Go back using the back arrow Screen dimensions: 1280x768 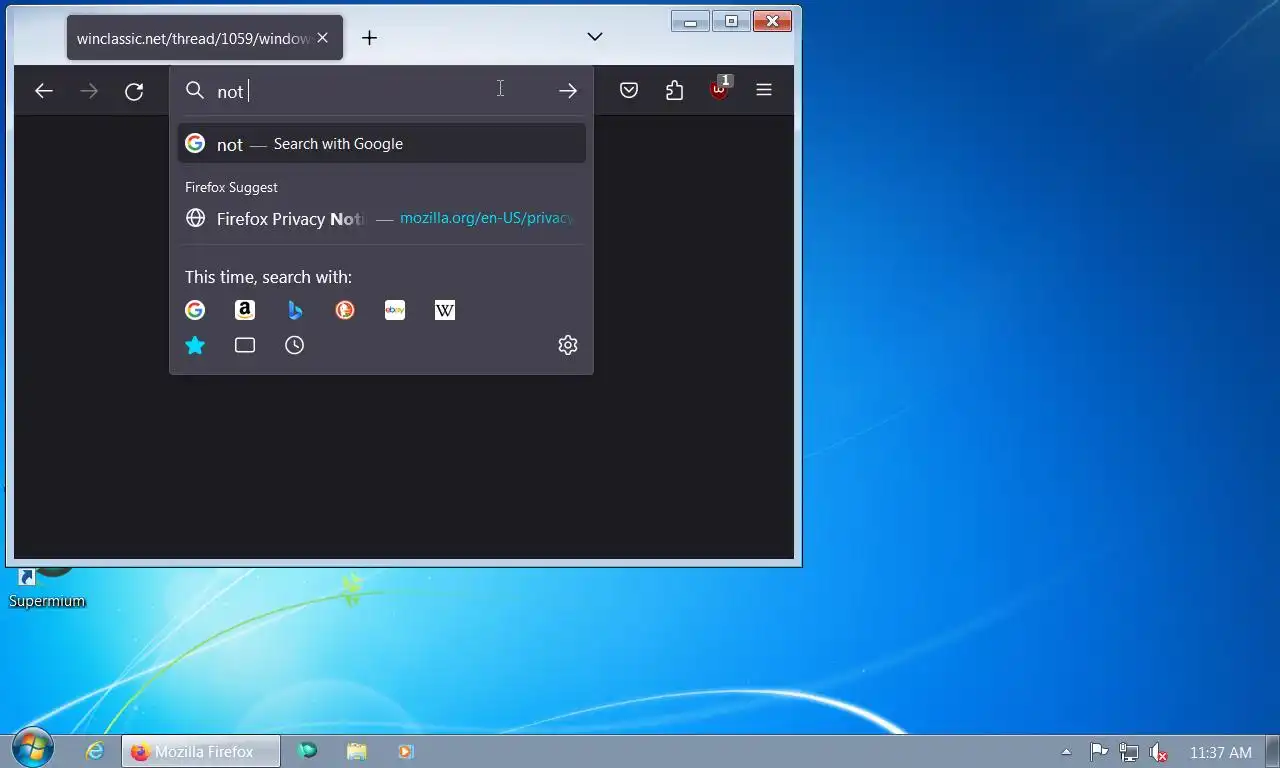click(x=44, y=91)
